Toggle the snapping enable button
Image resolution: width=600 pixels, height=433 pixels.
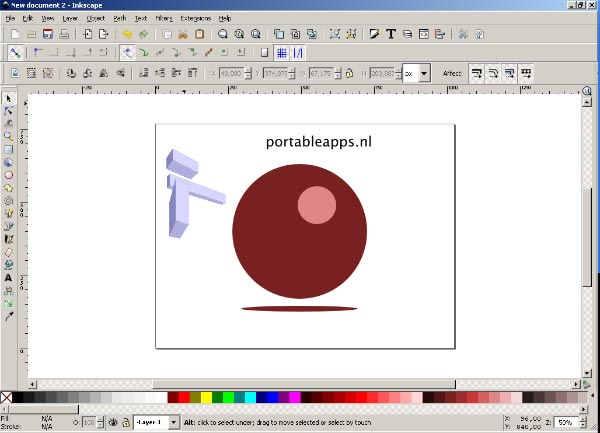point(16,52)
